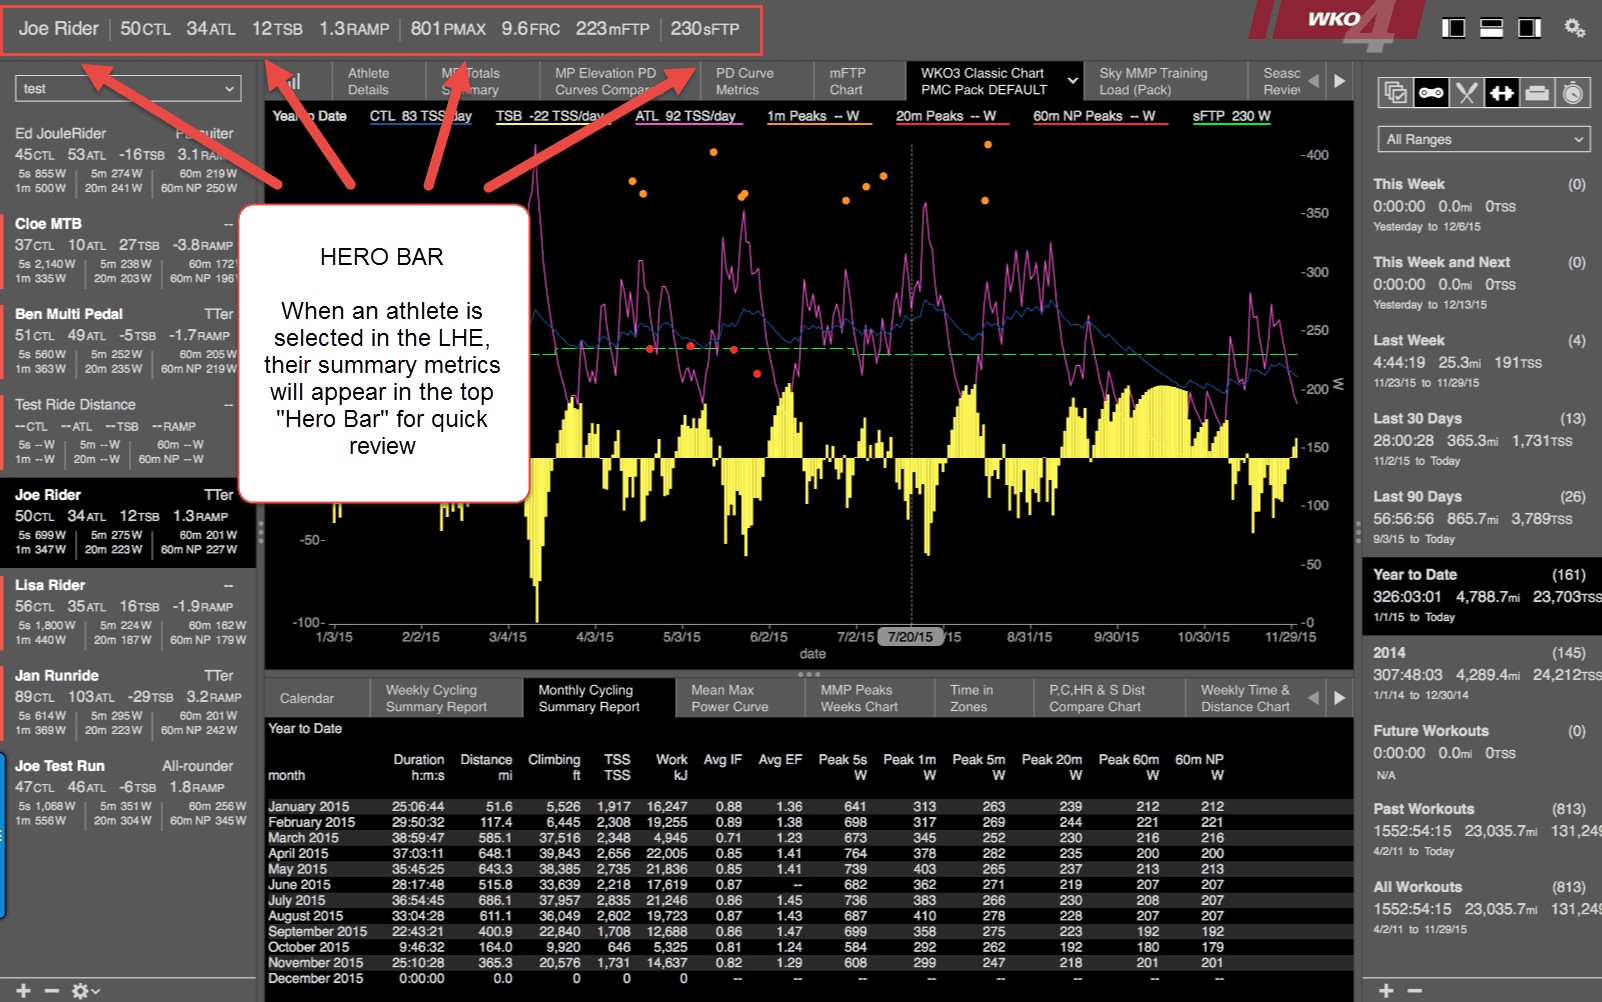Select athlete Ed JouleRider
Image resolution: width=1602 pixels, height=1002 pixels.
tap(127, 160)
